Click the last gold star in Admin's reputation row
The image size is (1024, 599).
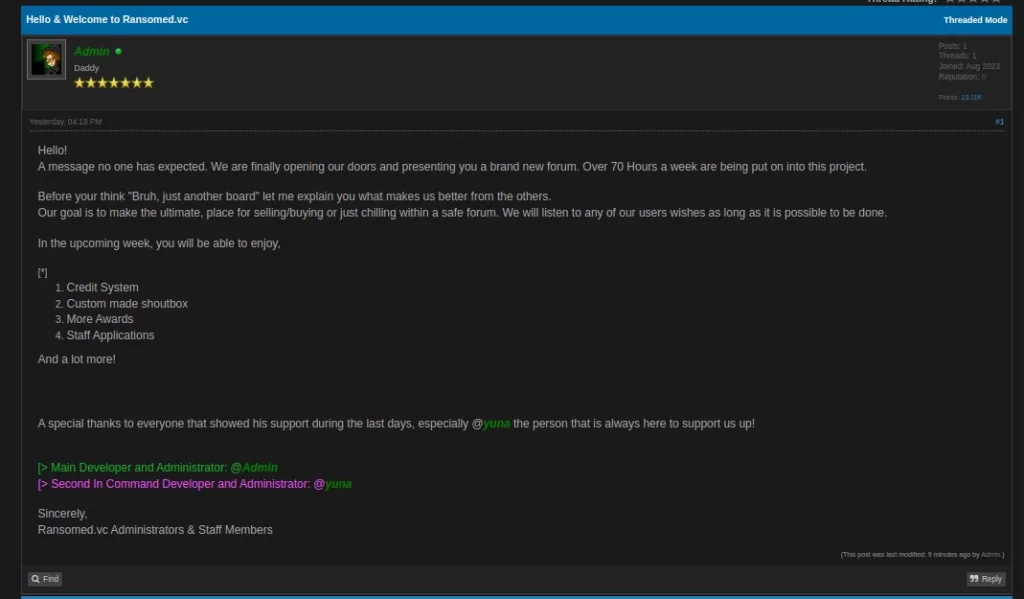tap(148, 82)
